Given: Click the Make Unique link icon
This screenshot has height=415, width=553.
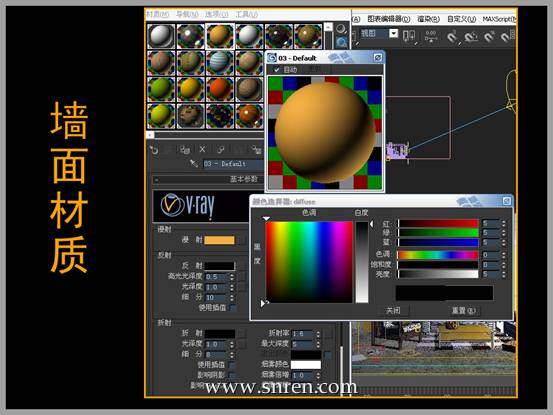Looking at the screenshot, I should [x=221, y=150].
